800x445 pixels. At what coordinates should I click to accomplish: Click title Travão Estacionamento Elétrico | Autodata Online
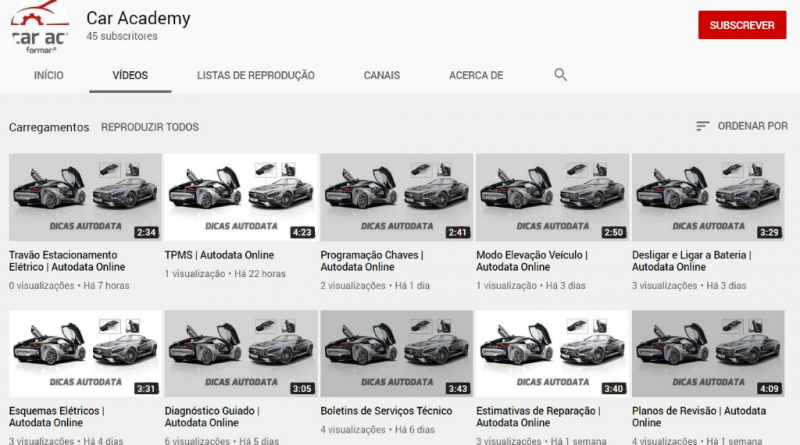tap(67, 261)
